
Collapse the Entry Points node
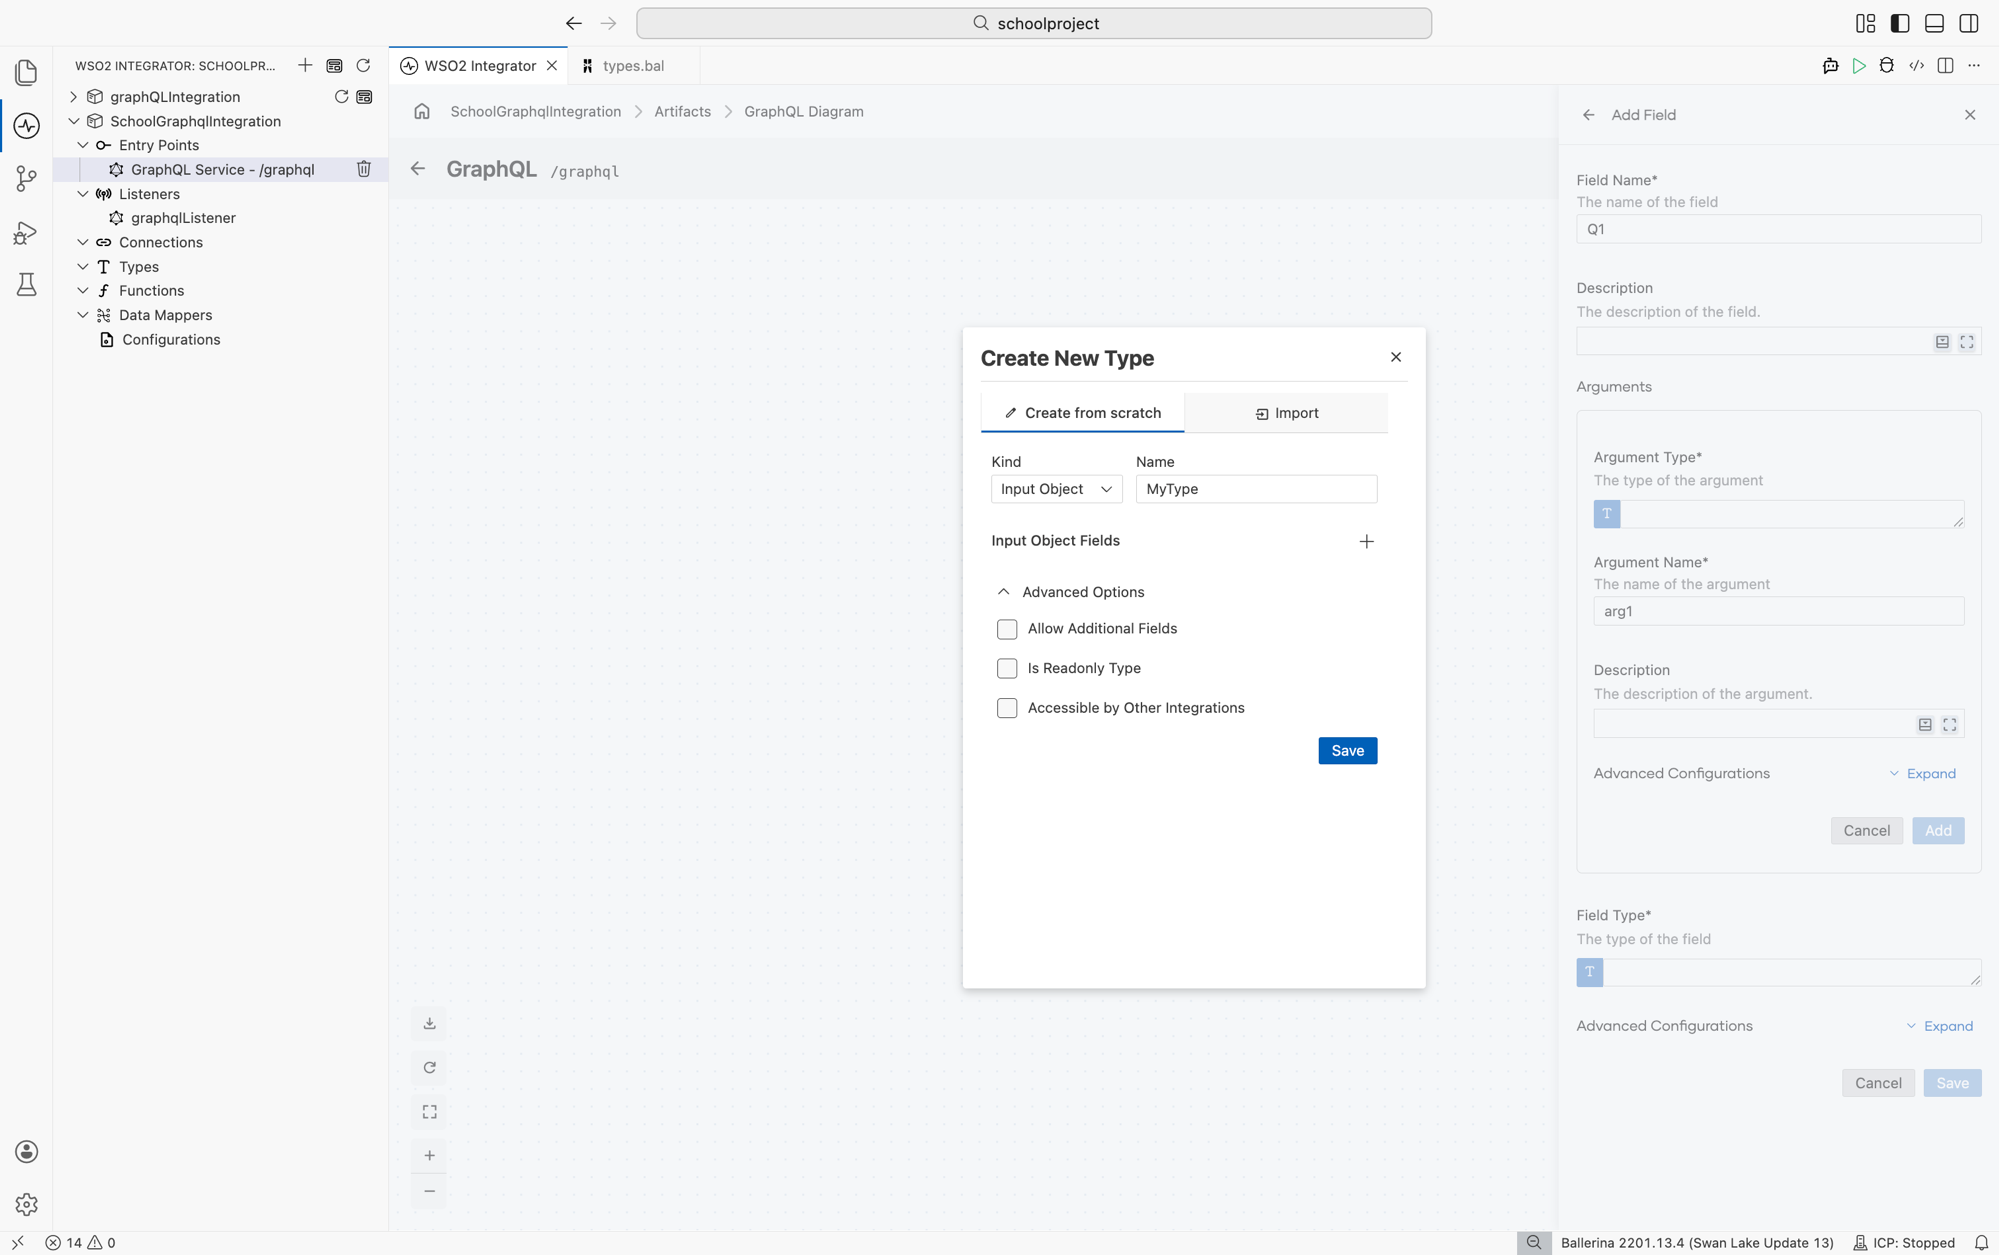click(83, 145)
